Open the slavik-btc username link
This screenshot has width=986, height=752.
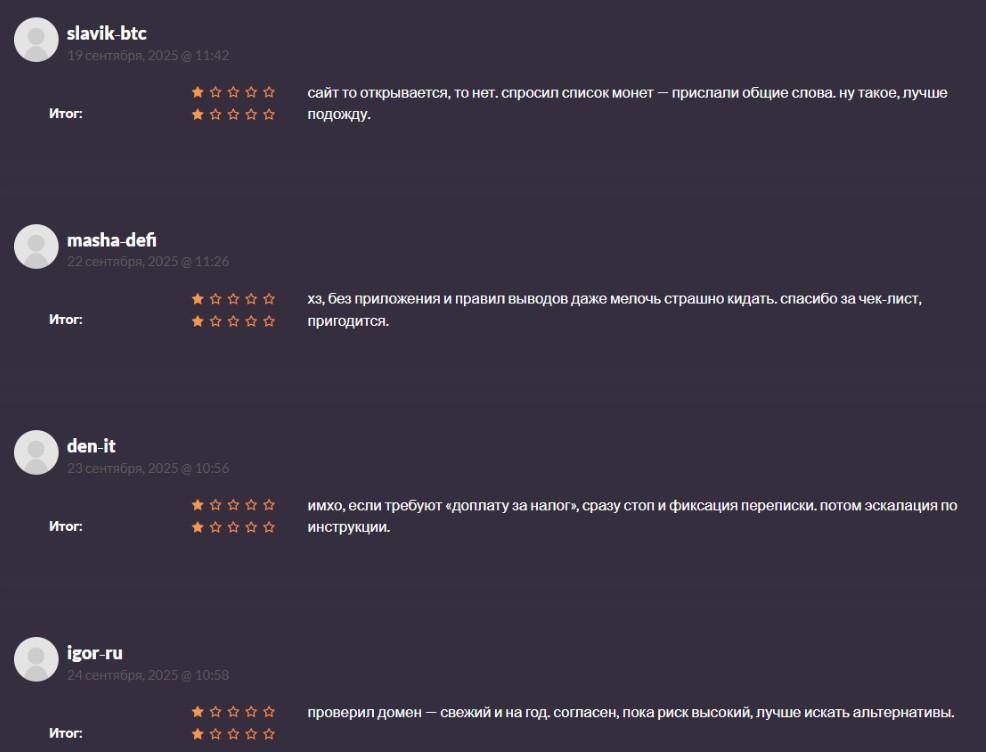pyautogui.click(x=107, y=34)
